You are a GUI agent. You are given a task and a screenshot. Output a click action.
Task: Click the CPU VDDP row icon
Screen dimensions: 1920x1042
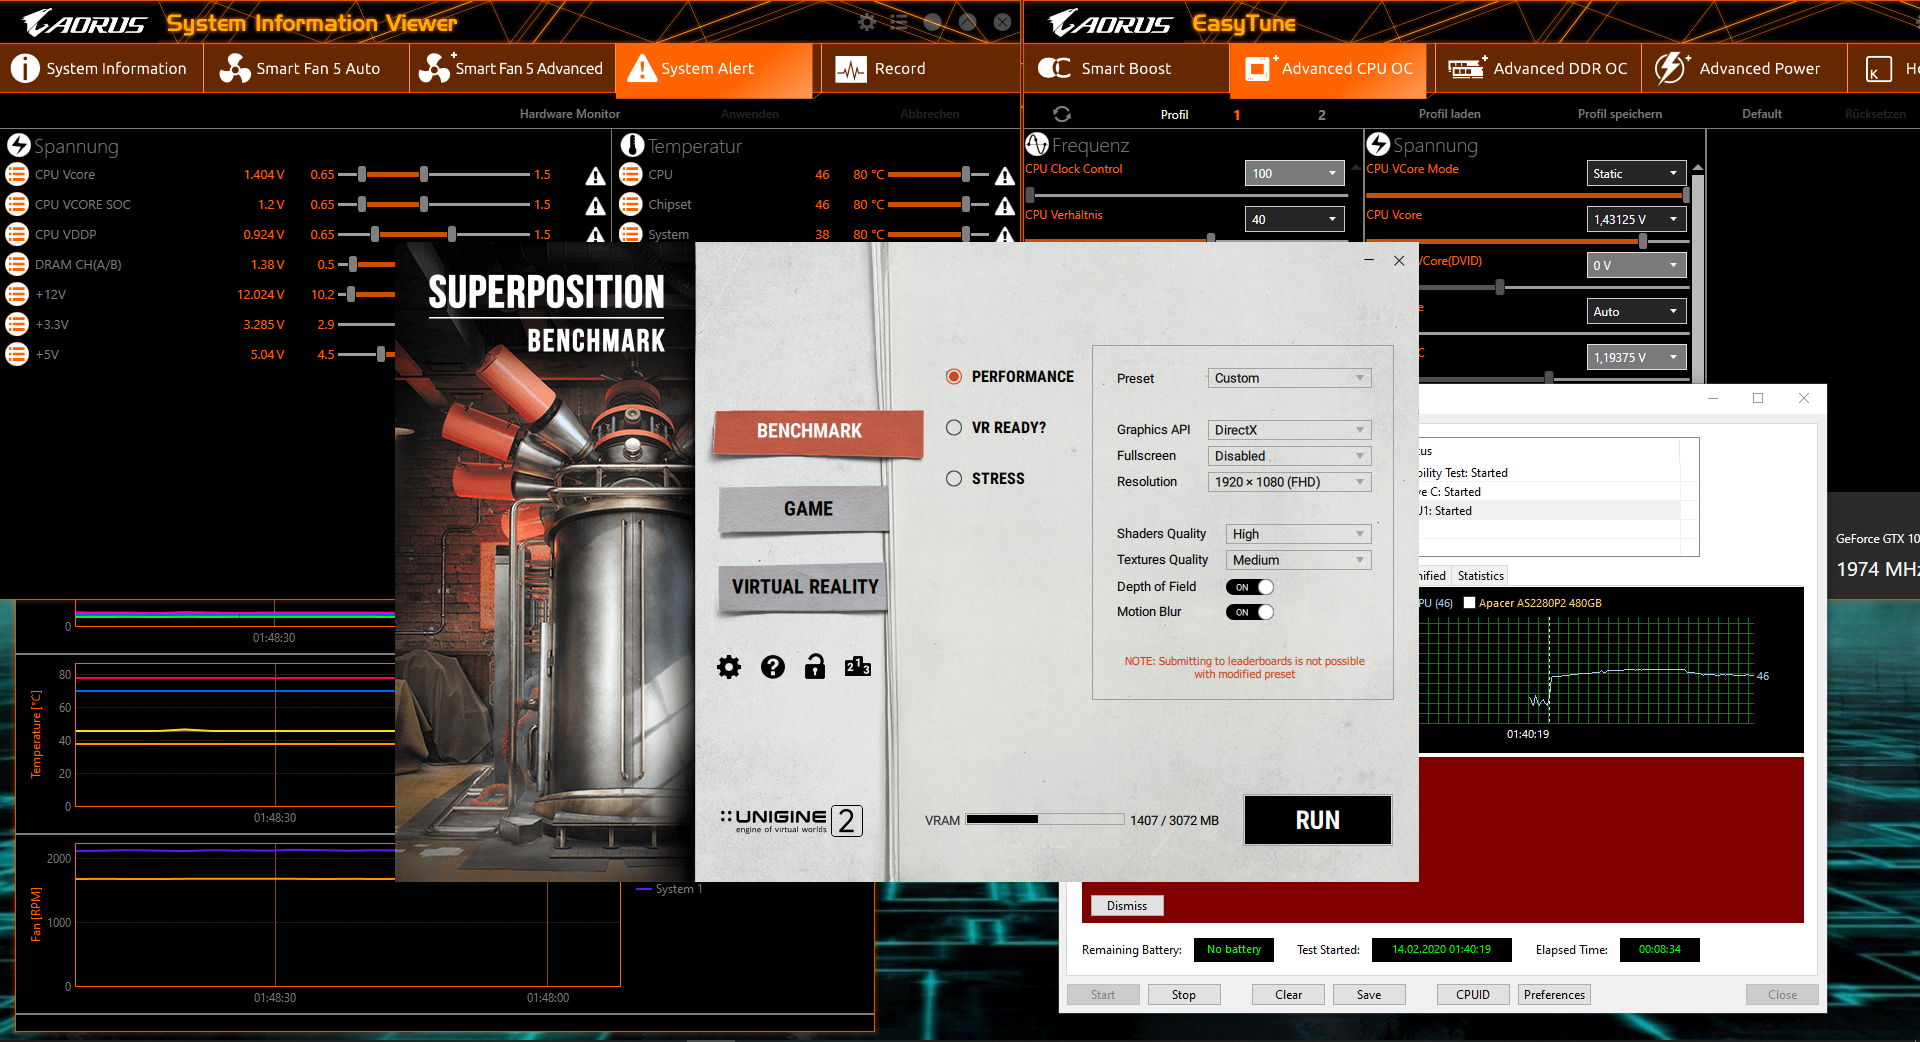click(x=17, y=234)
